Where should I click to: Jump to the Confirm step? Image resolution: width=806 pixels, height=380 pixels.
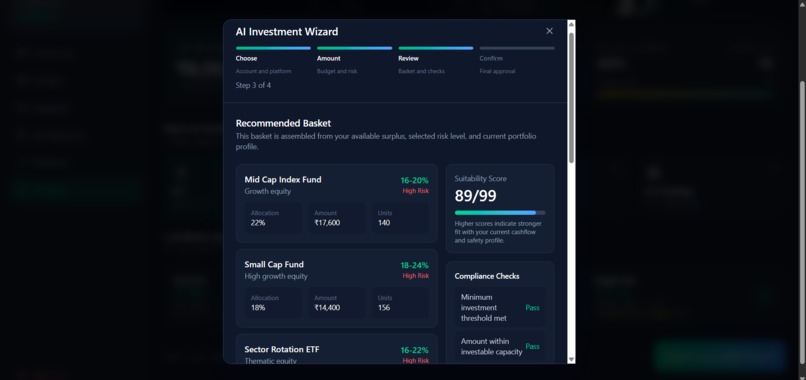[491, 59]
